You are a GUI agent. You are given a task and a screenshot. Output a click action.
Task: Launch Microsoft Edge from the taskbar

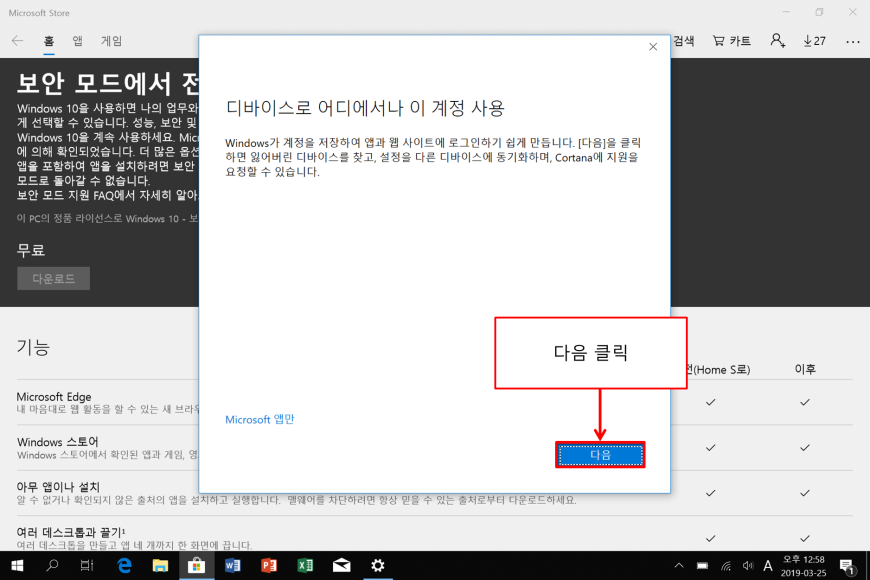click(124, 566)
